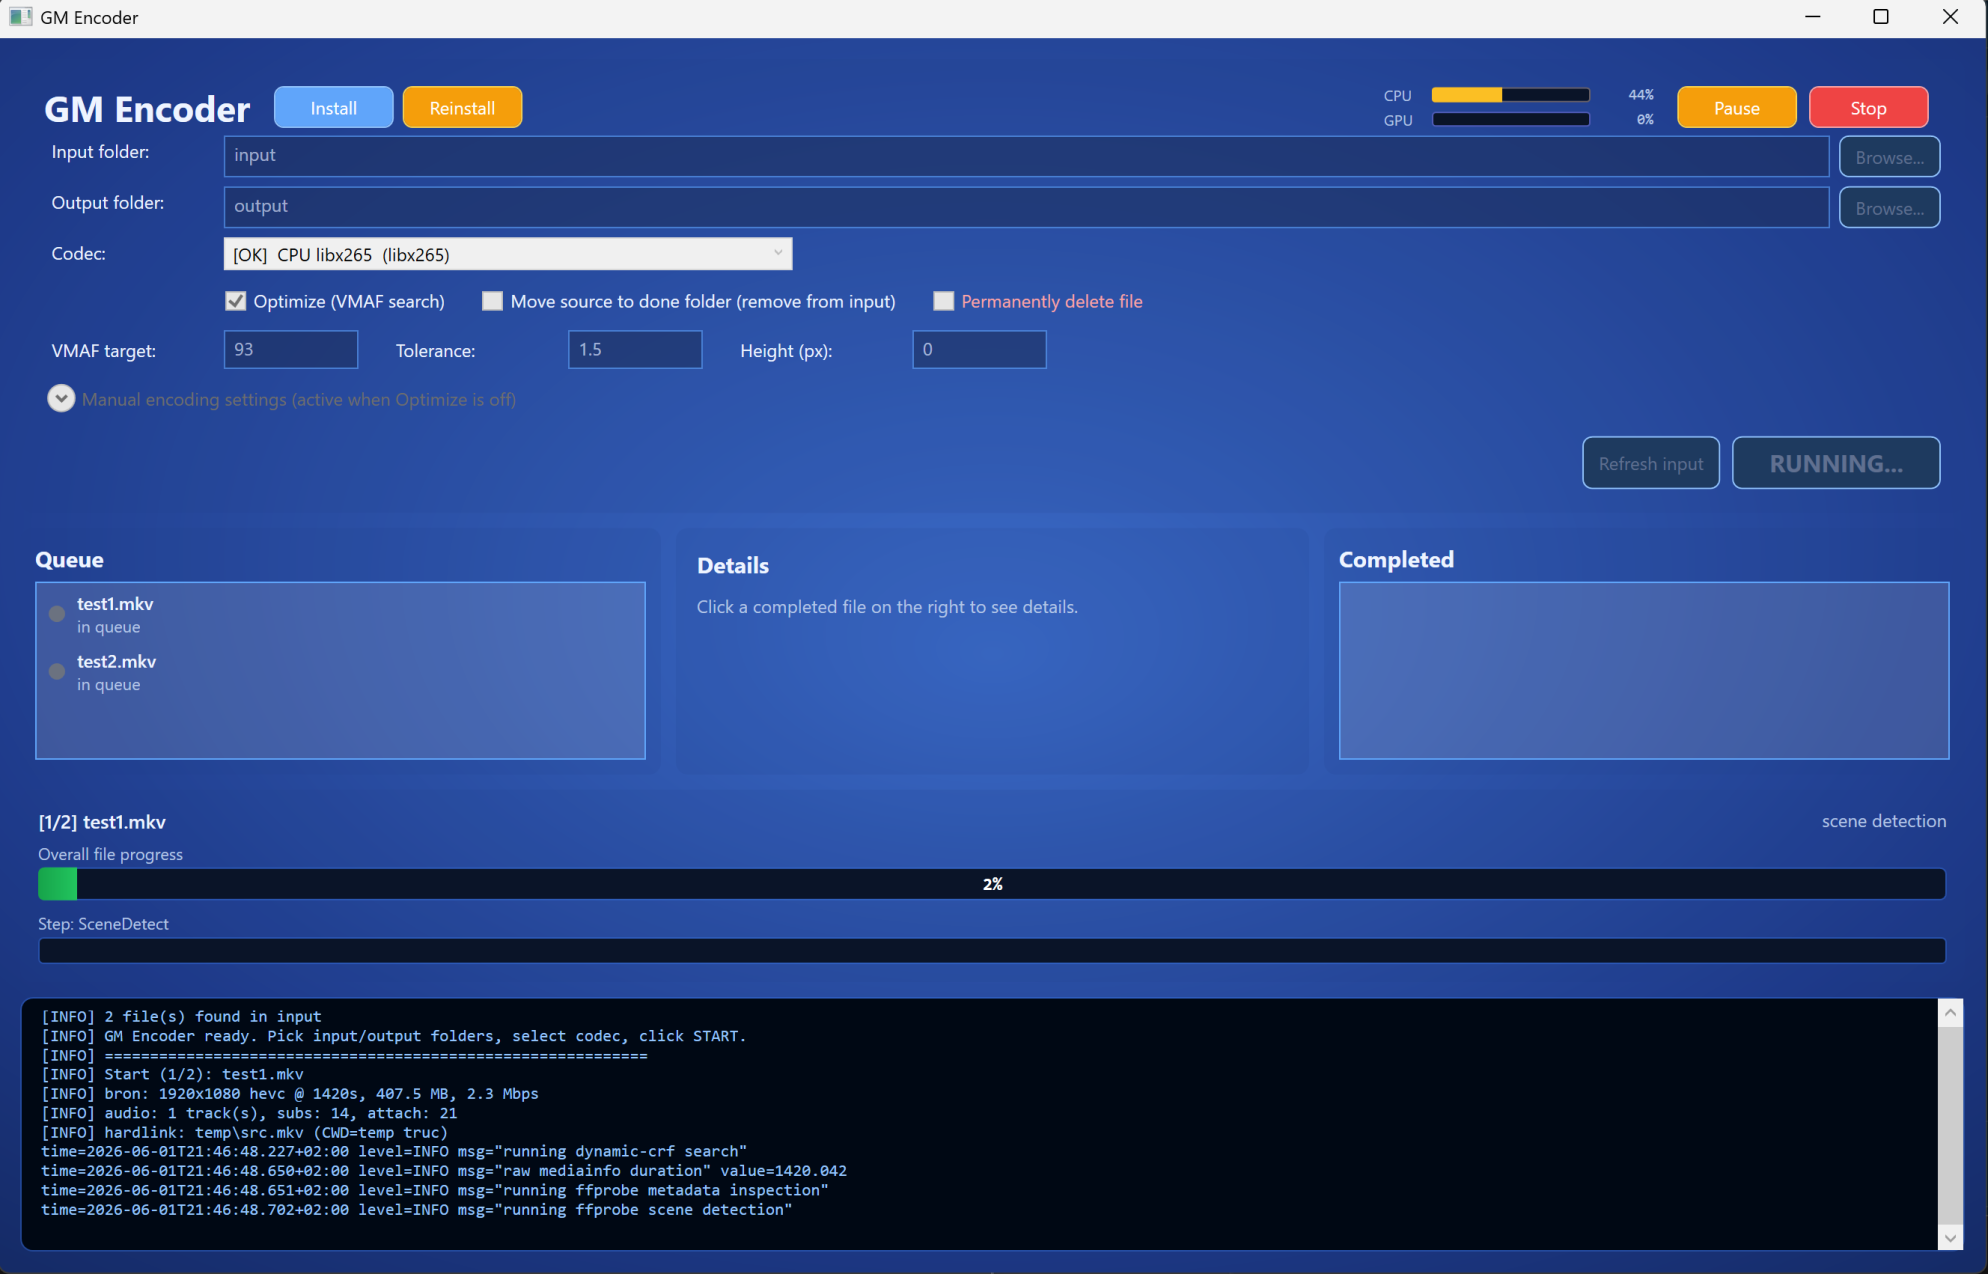Click the "audio: 1 track(s)" log line
Screen dimensions: 1988x1274
(249, 1113)
